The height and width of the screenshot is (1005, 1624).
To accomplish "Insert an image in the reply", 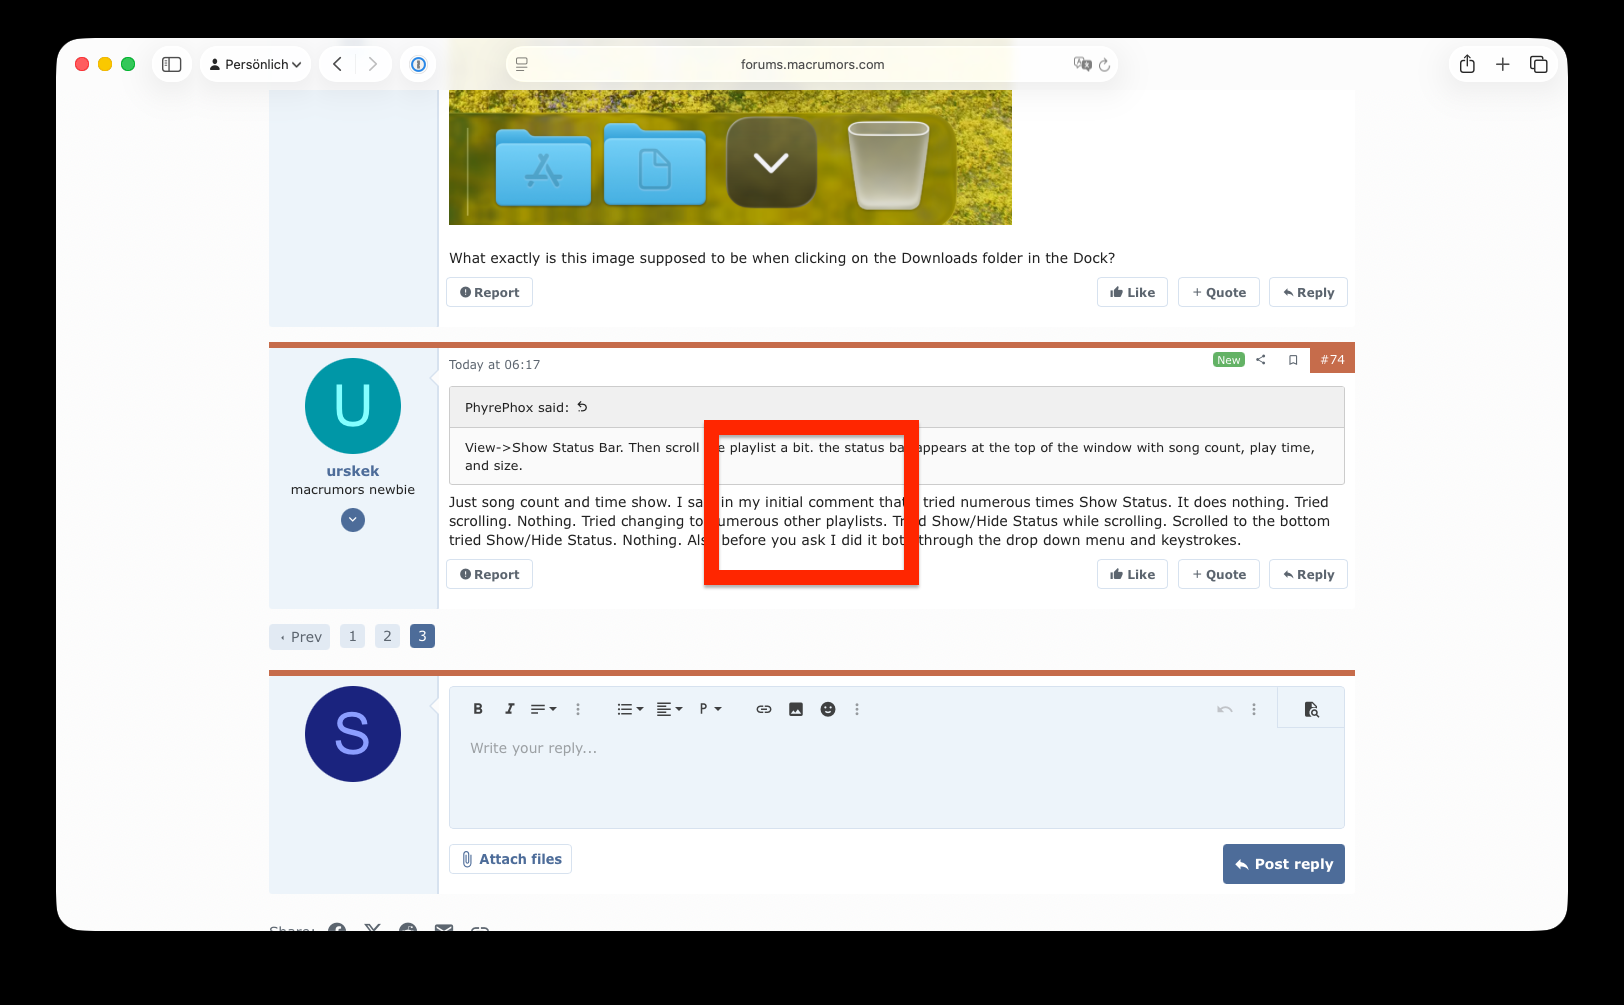I will [796, 709].
